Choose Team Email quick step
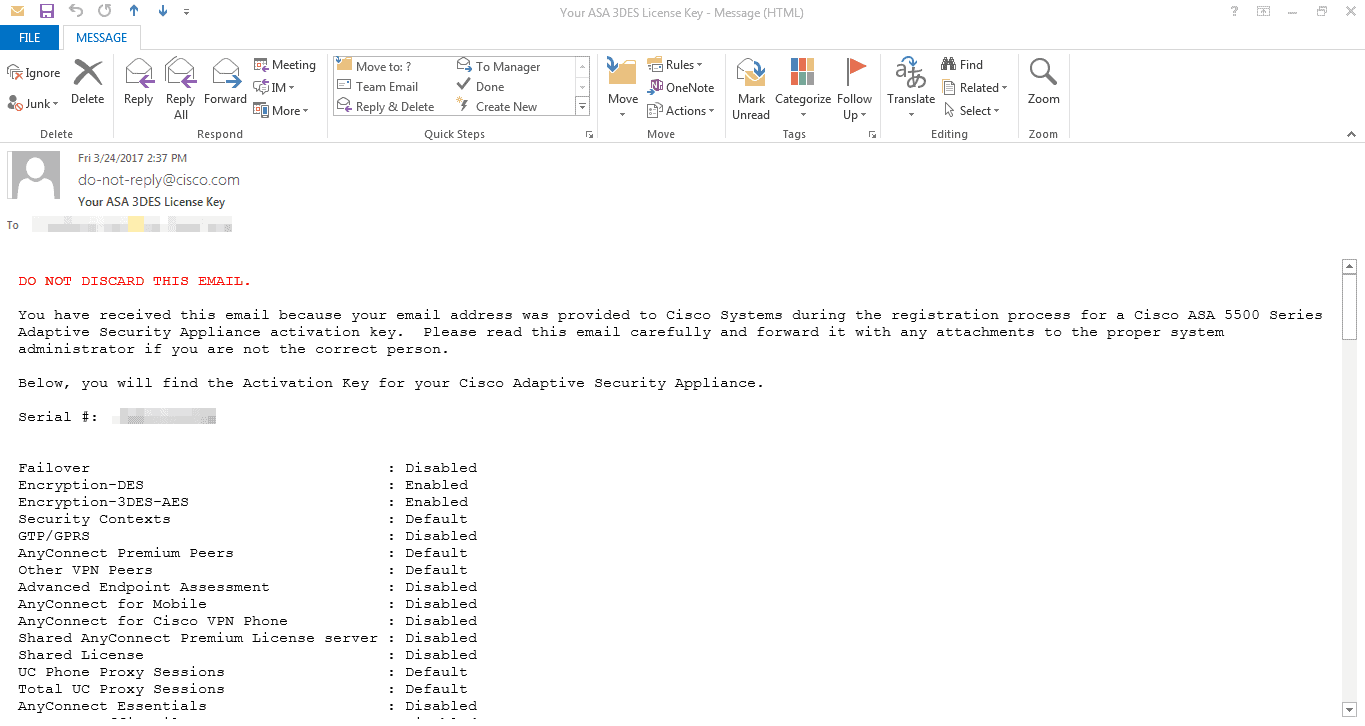The height and width of the screenshot is (726, 1365). coord(393,86)
